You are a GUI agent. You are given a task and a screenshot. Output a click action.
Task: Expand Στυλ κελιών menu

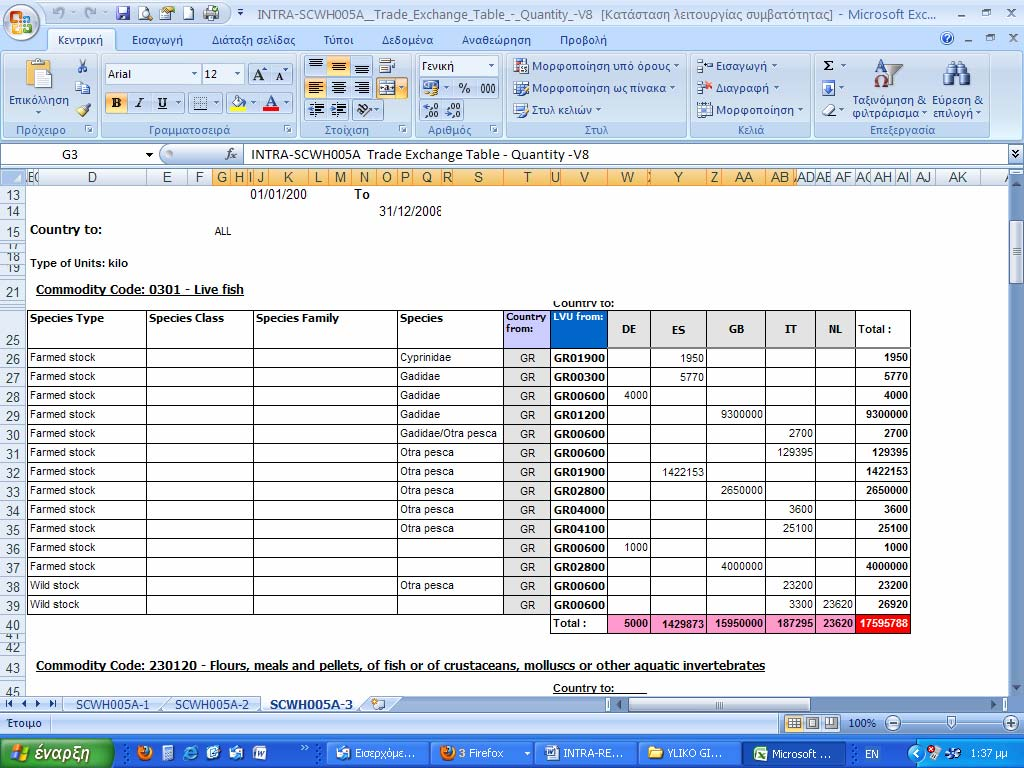click(557, 110)
